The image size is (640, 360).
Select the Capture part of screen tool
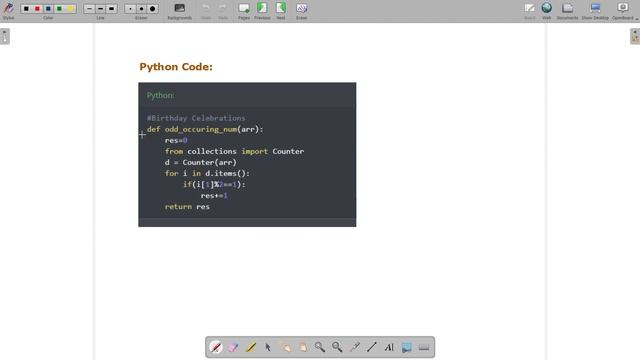click(407, 347)
